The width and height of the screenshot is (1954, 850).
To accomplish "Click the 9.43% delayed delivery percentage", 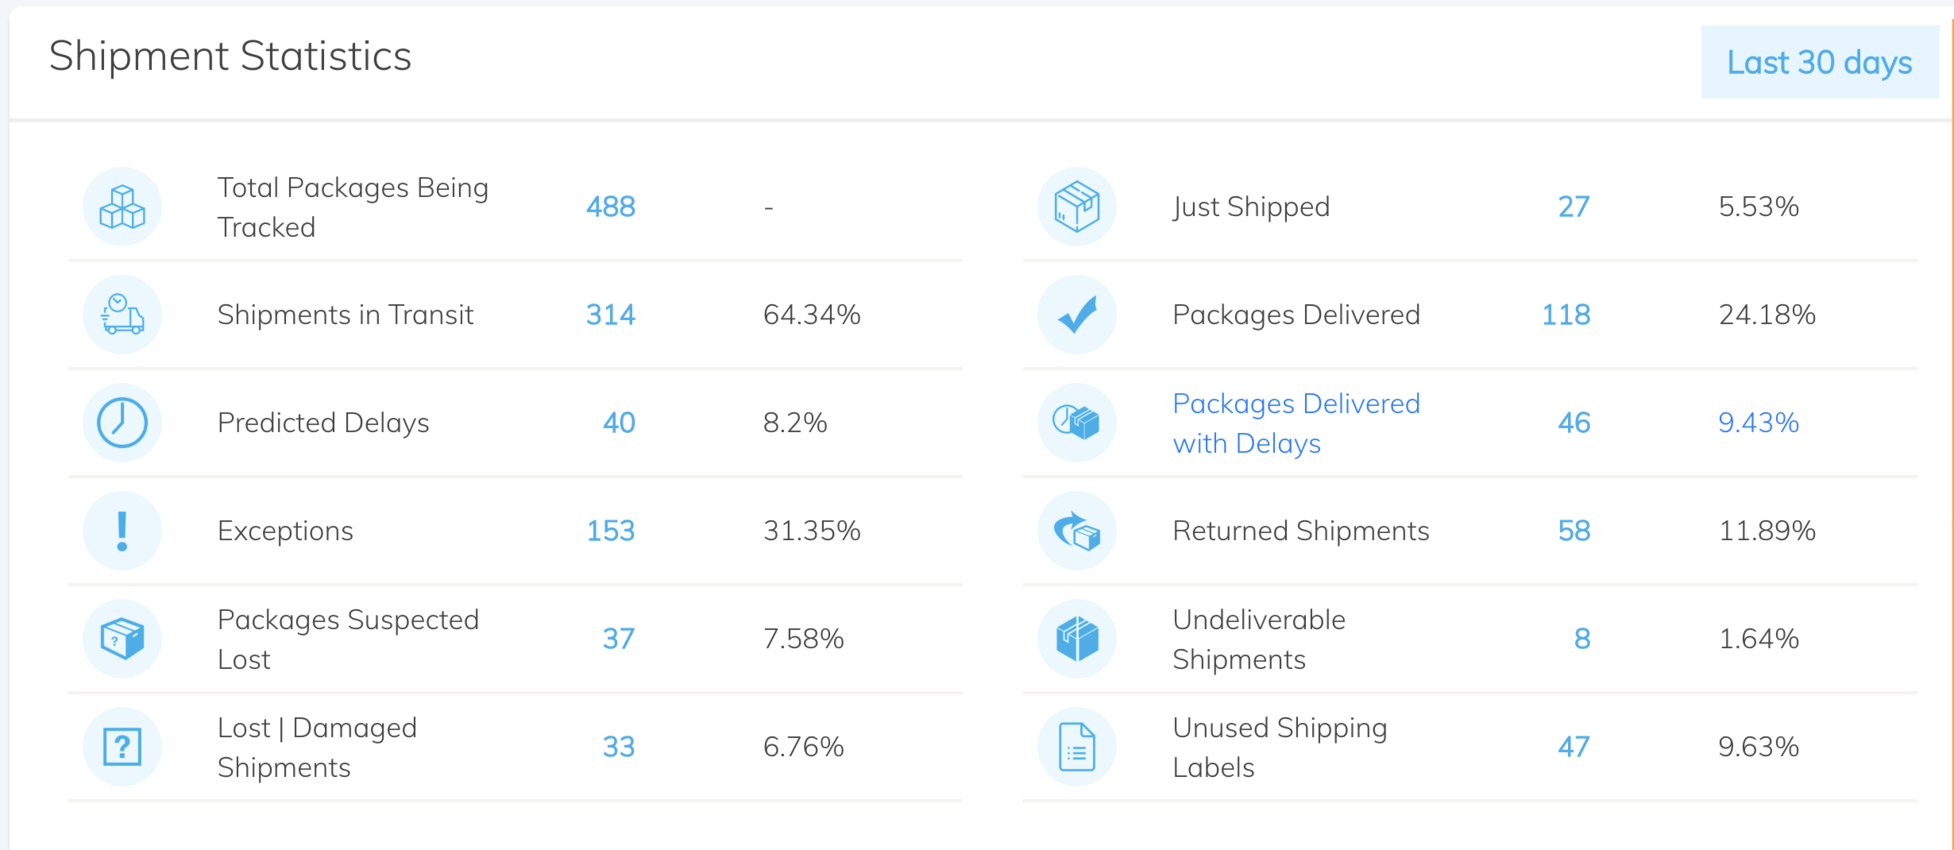I will 1758,423.
